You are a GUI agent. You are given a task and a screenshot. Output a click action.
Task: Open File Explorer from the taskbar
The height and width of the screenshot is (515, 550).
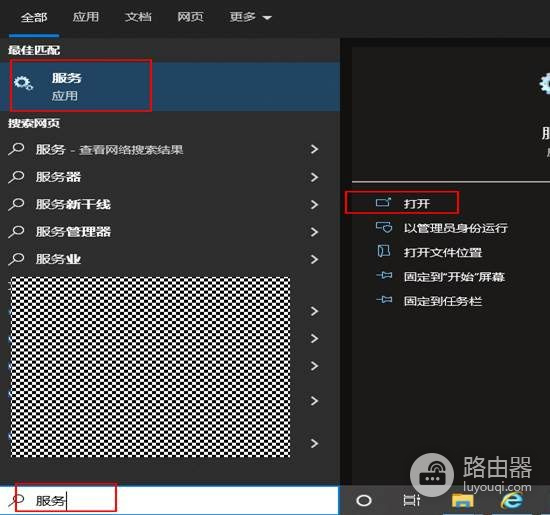tap(462, 501)
